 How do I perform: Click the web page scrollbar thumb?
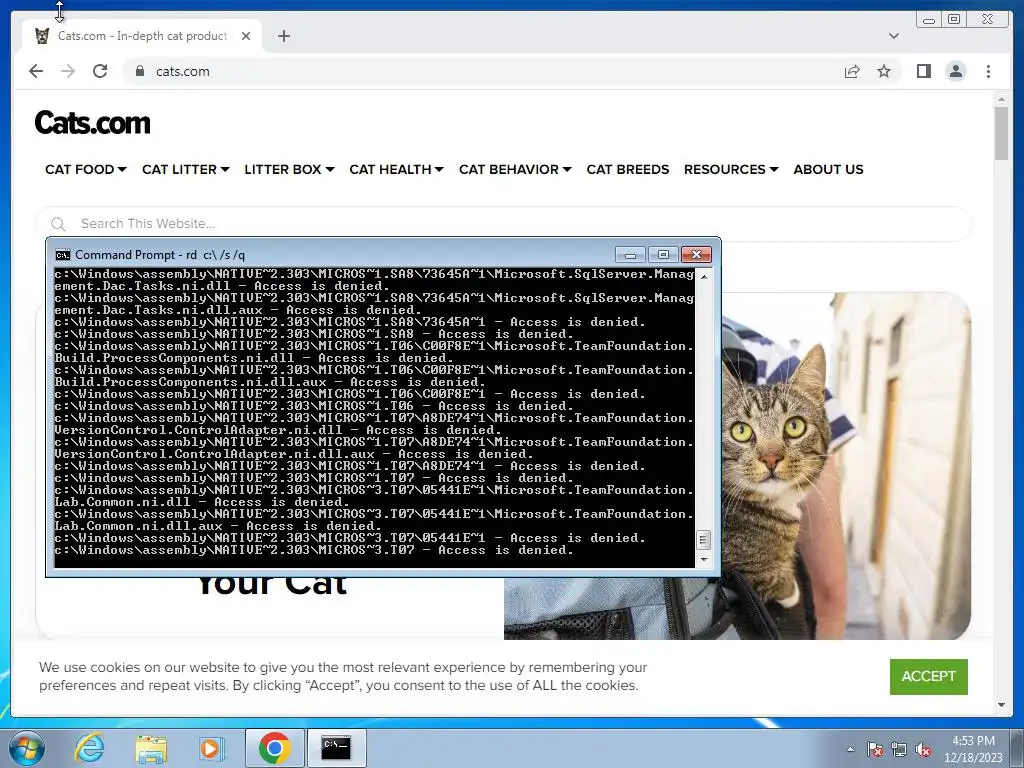point(1001,133)
